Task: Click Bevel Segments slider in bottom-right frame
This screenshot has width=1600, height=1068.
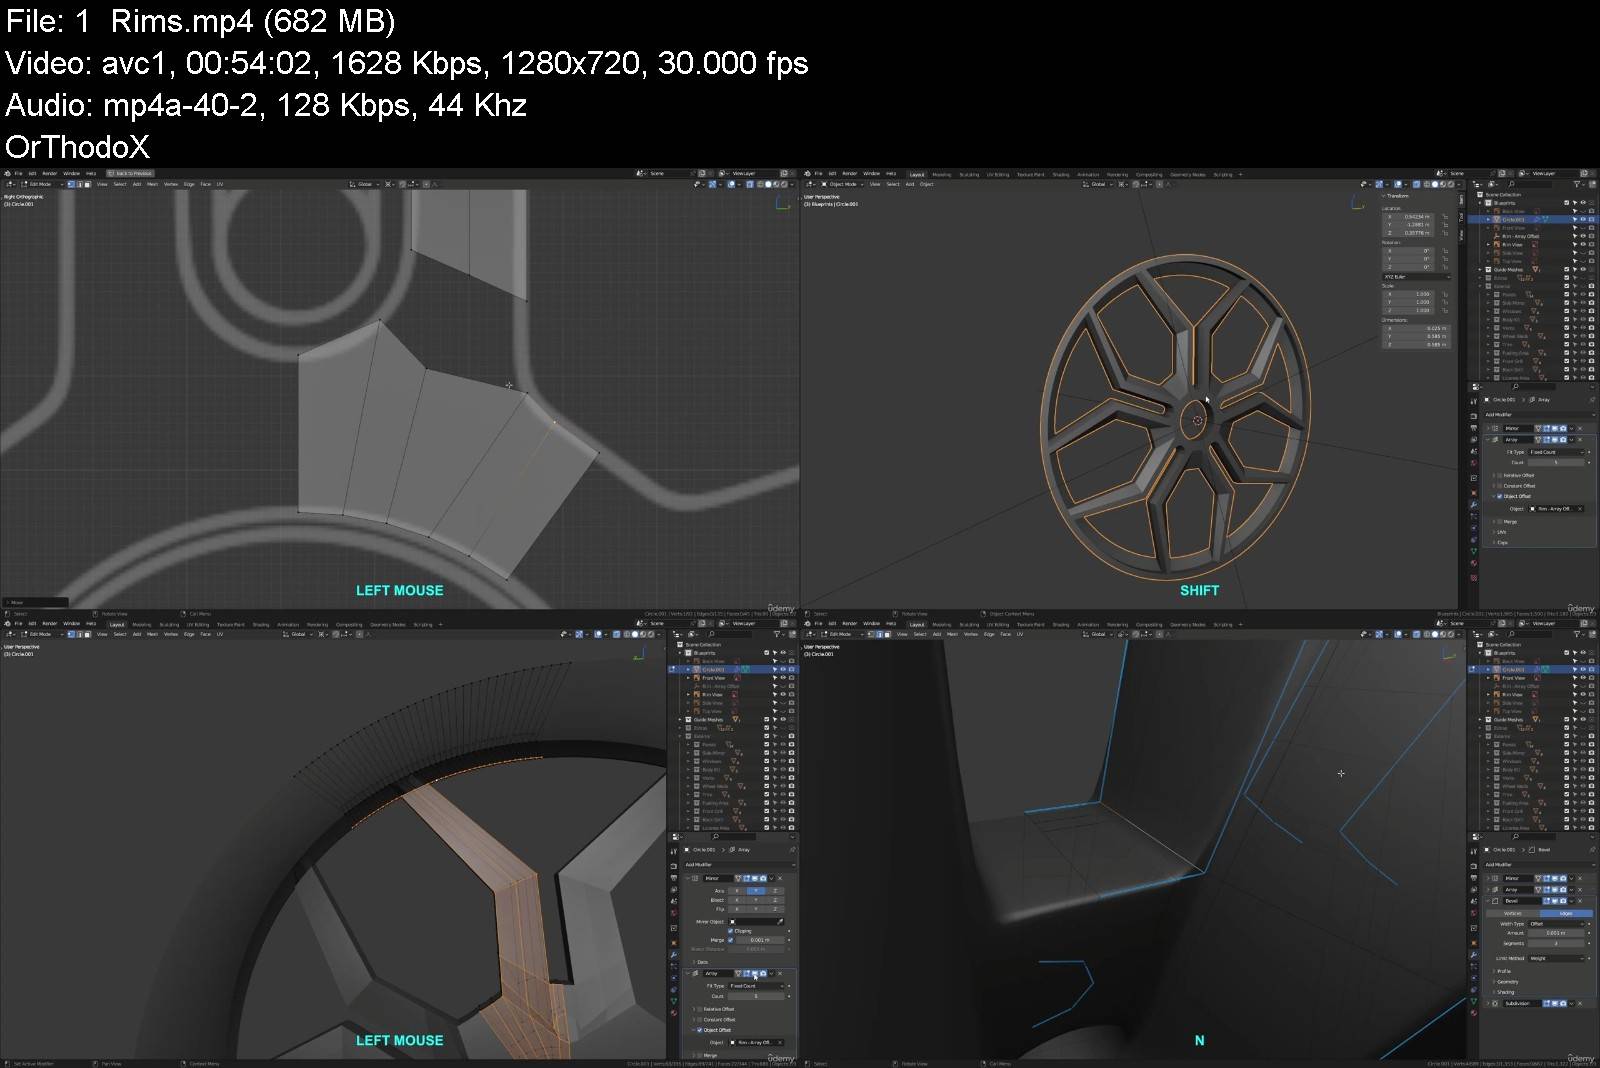Action: [x=1556, y=943]
